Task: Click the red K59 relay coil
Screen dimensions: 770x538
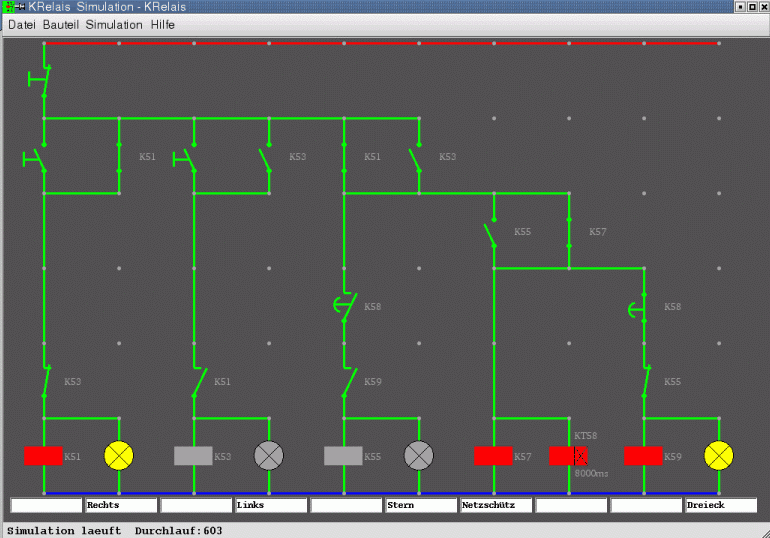Action: [x=643, y=456]
